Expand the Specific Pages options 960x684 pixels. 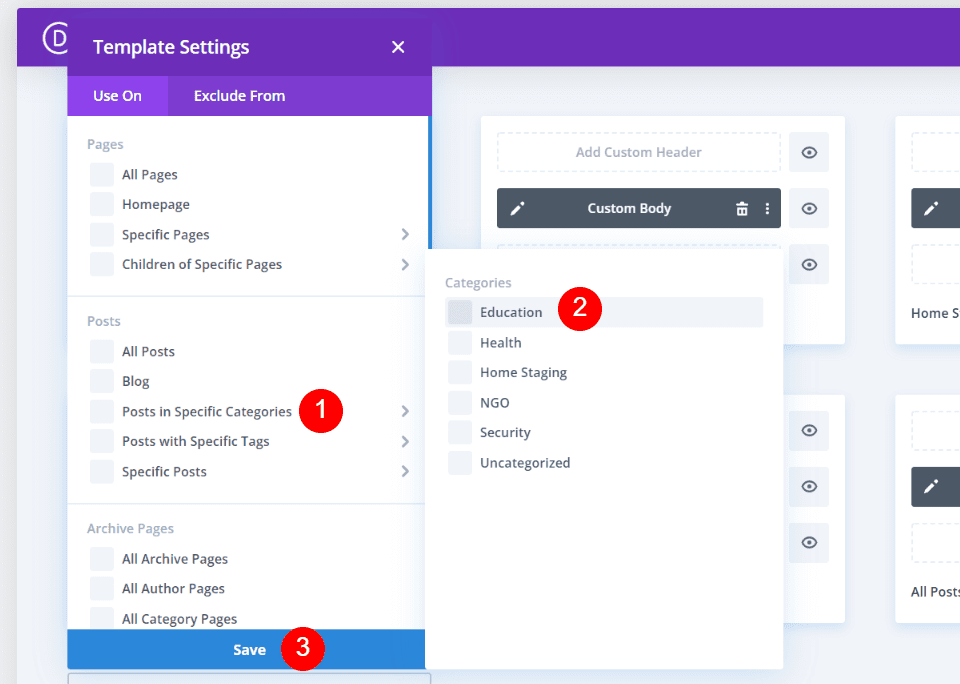pos(406,234)
